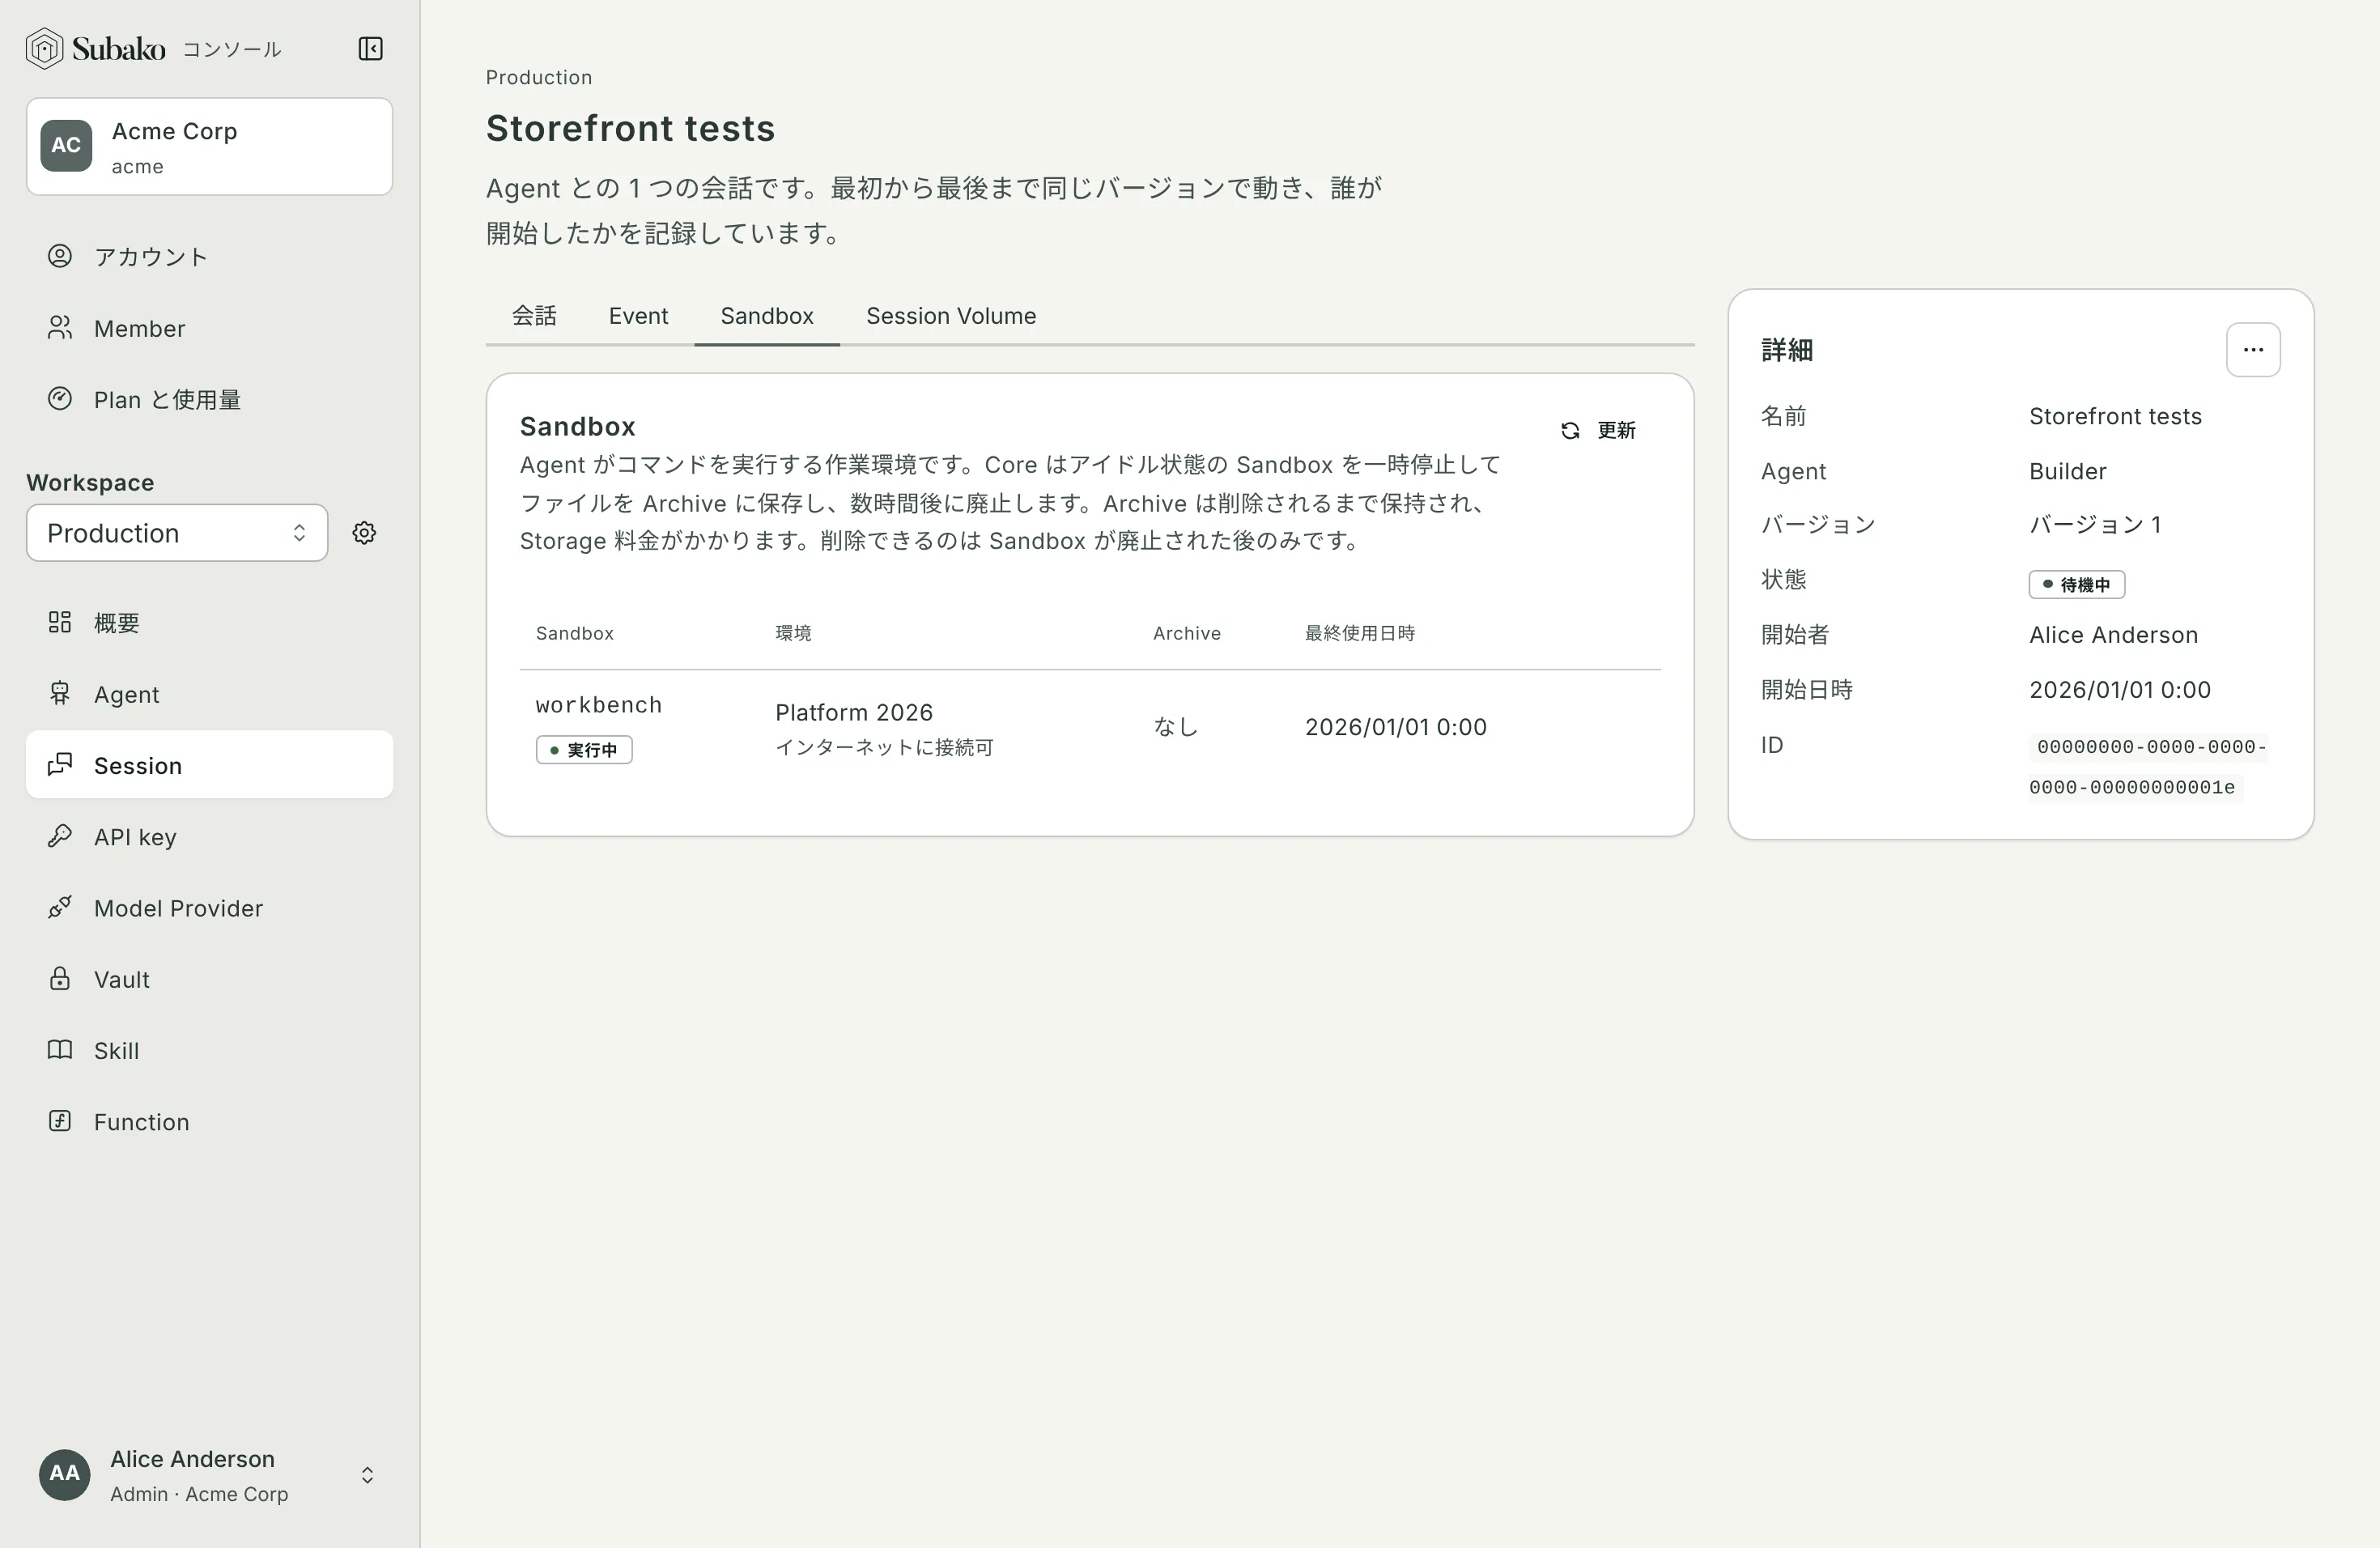This screenshot has height=1548, width=2380.
Task: Click the API key icon
Action: pos(60,836)
